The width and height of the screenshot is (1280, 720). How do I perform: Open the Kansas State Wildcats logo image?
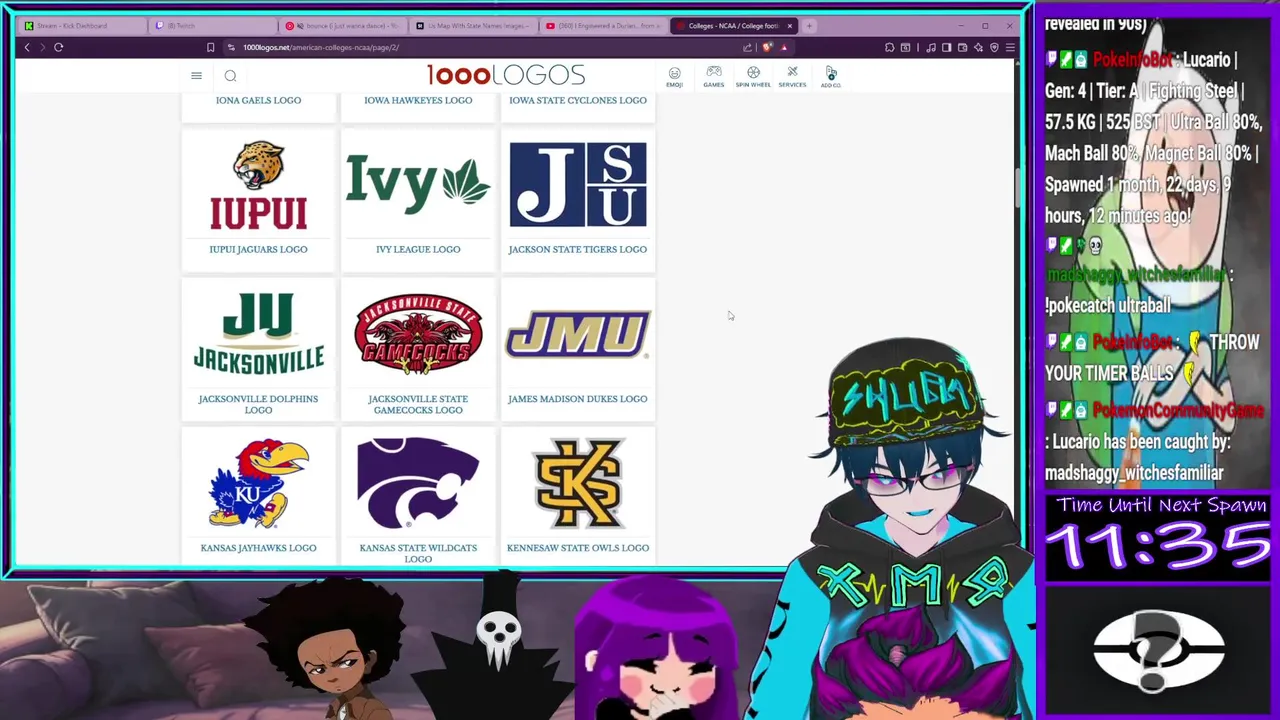(x=418, y=483)
